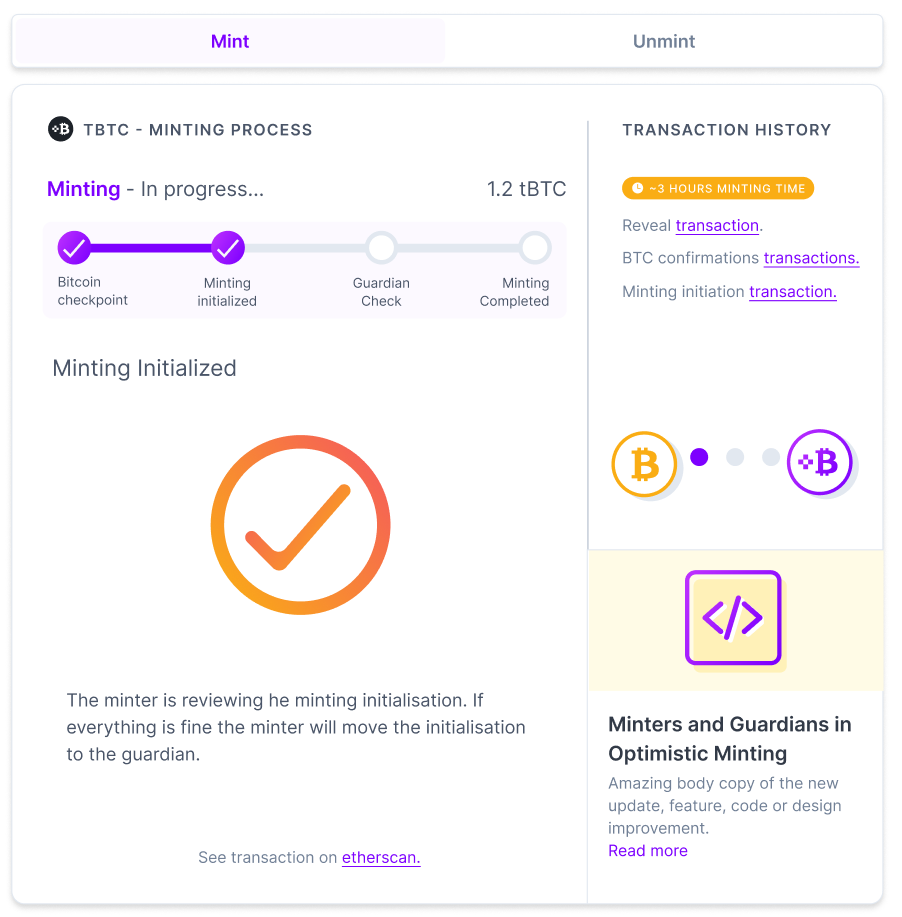Open the BTC confirmations transactions link
The height and width of the screenshot is (917, 902).
(811, 258)
